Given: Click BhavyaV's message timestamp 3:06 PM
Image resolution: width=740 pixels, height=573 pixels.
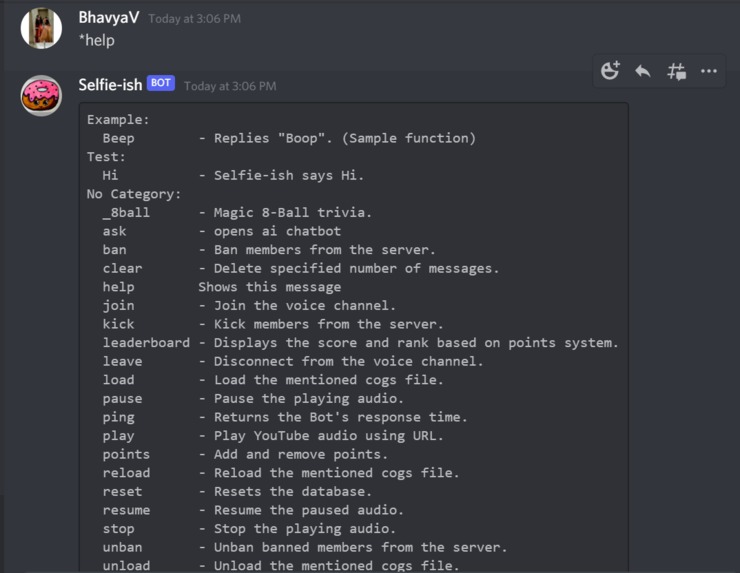Looking at the screenshot, I should click(x=194, y=18).
